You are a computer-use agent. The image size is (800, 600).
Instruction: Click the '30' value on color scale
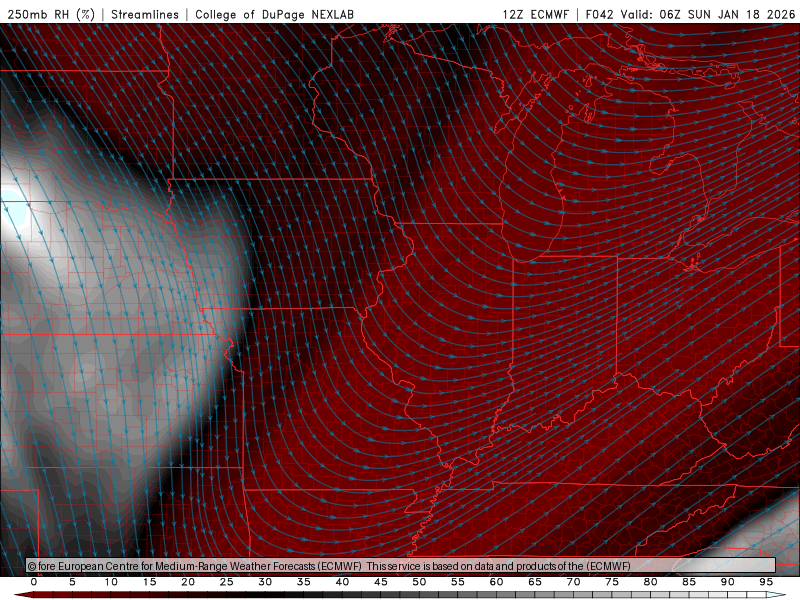click(265, 582)
